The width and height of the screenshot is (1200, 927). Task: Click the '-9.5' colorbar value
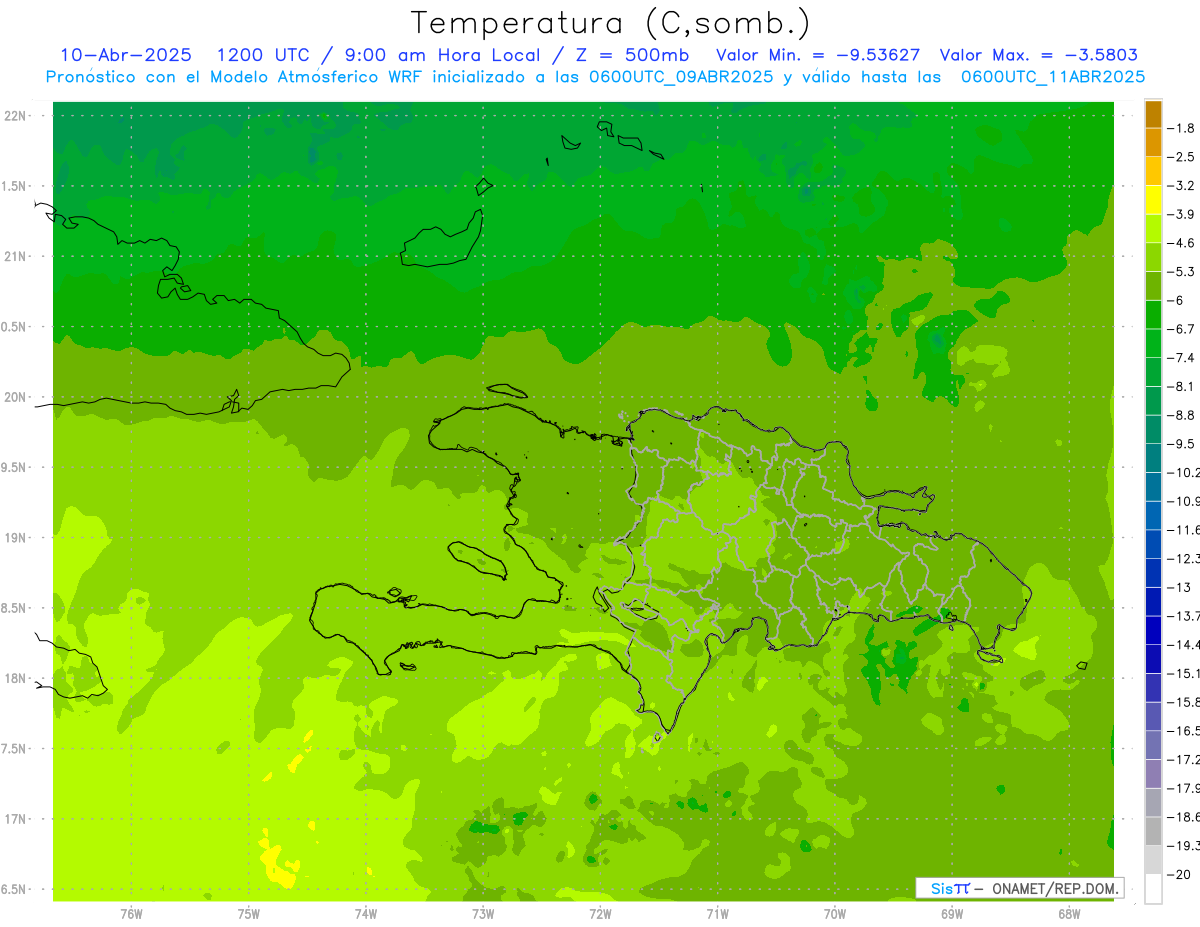(x=1182, y=444)
